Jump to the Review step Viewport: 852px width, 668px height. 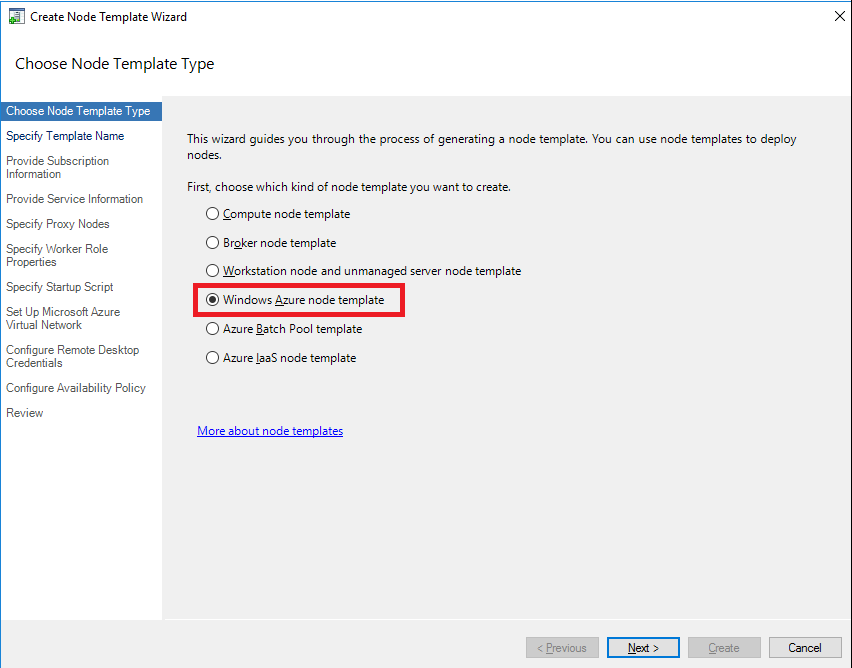click(24, 413)
